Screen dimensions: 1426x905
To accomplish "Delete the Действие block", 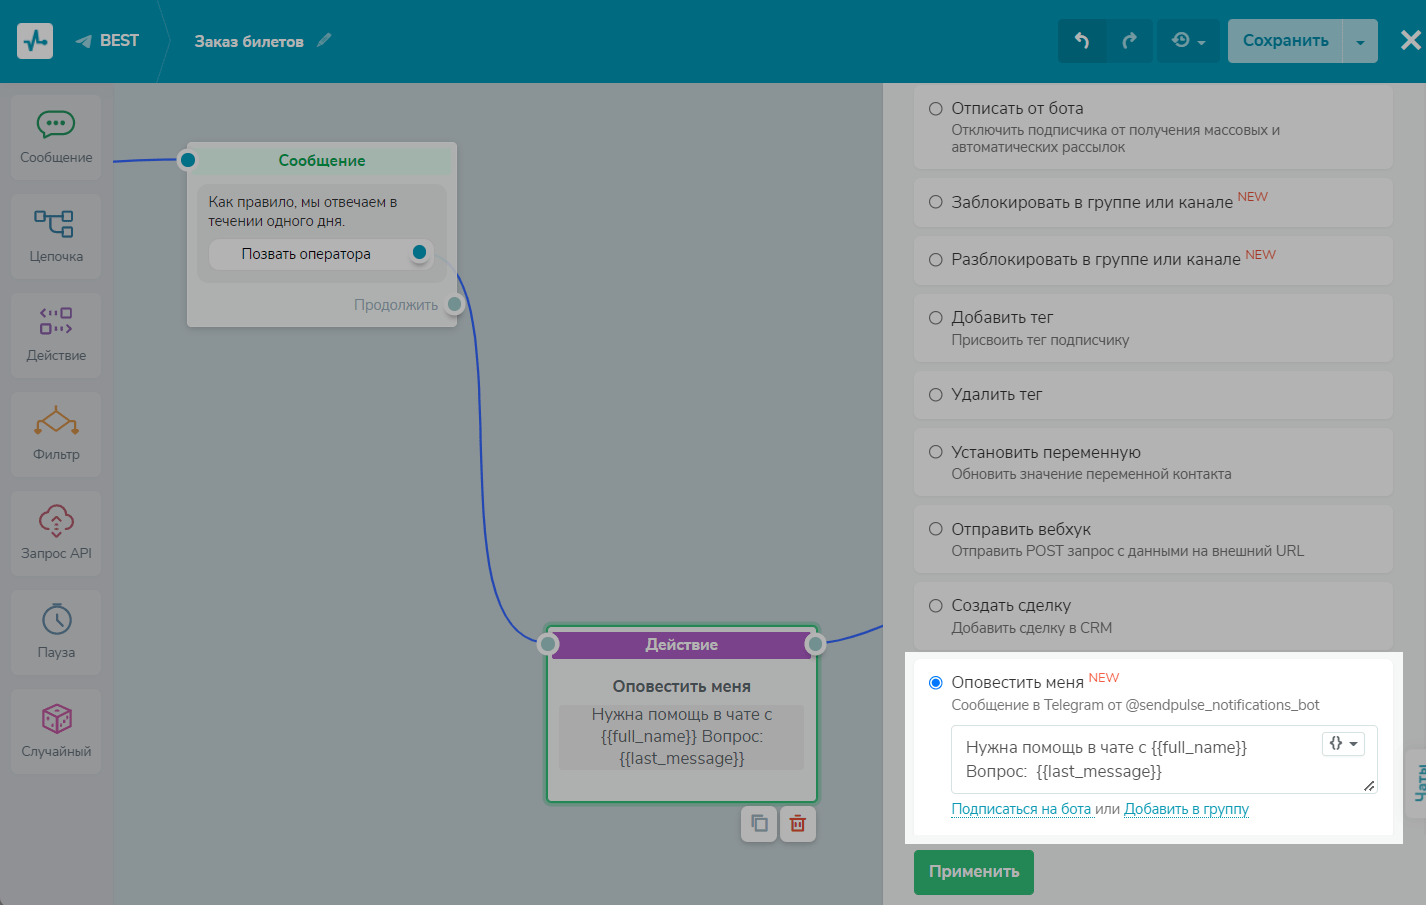I will [798, 824].
